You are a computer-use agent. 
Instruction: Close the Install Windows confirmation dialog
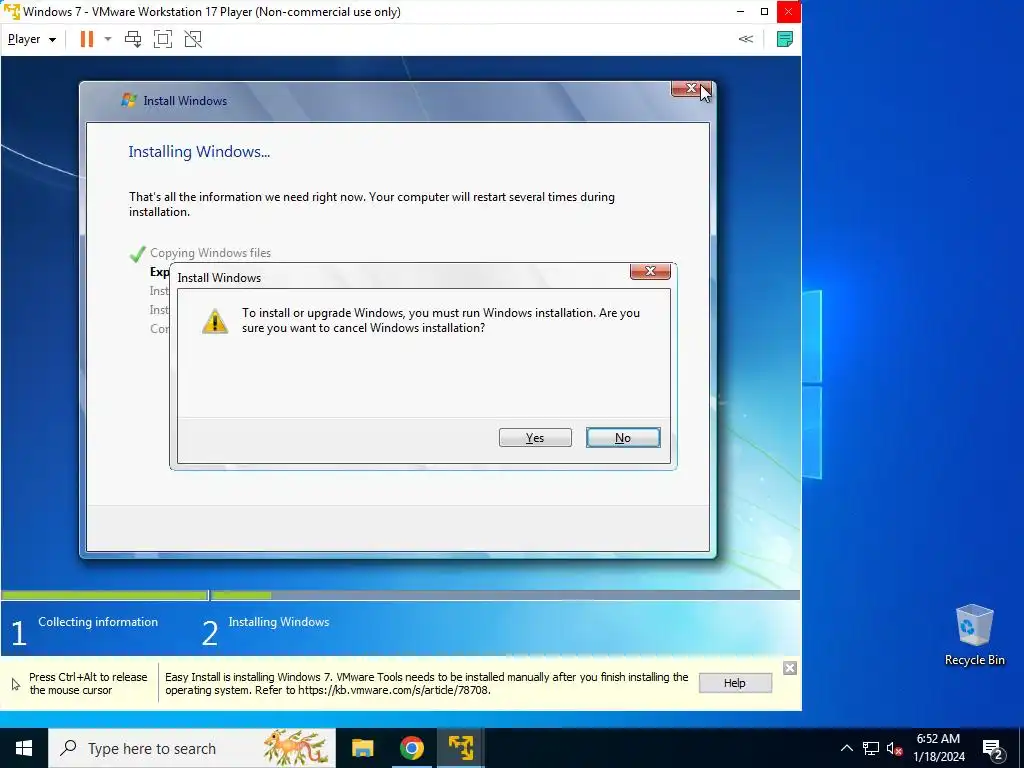650,271
